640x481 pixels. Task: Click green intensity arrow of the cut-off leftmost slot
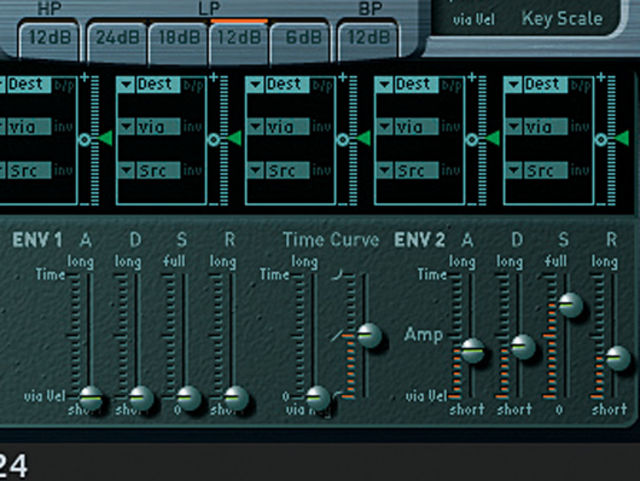[105, 138]
